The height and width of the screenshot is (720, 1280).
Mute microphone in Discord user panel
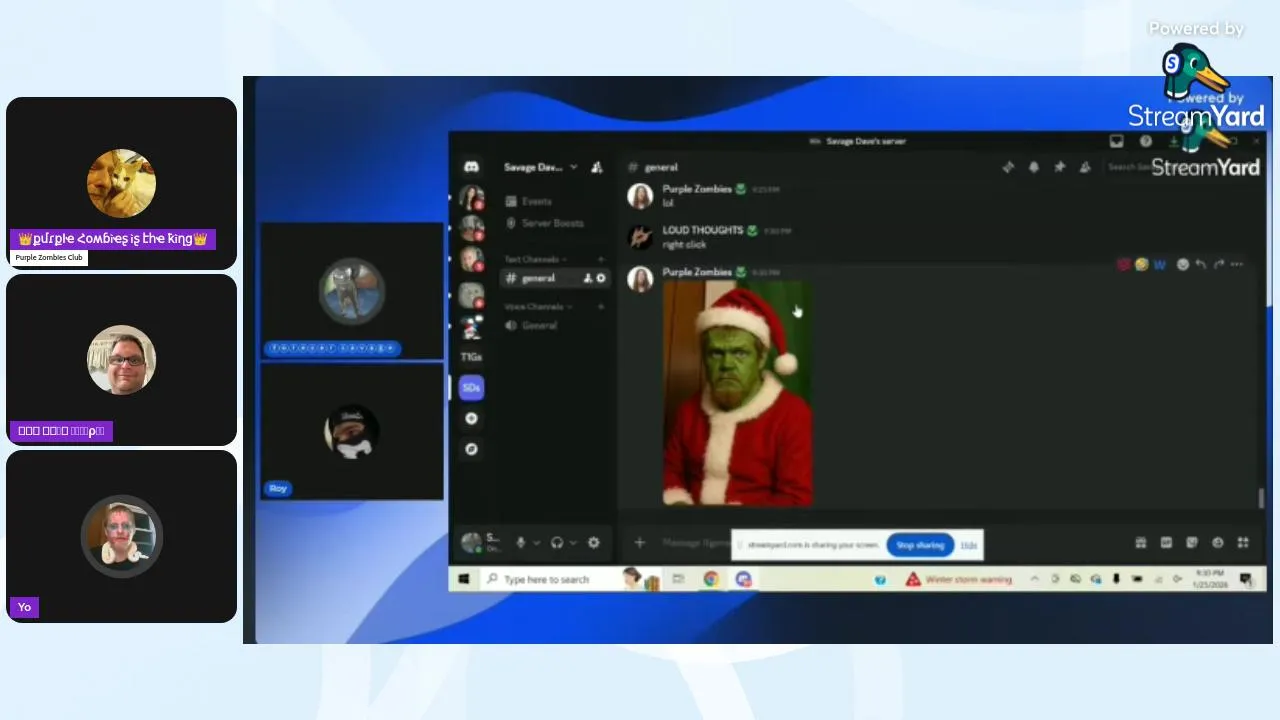pos(521,542)
